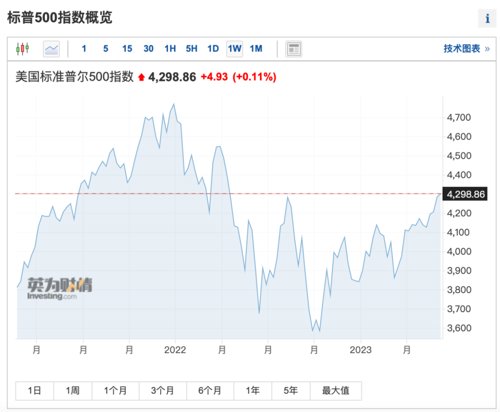Click the red up-arrow price indicator
Viewport: 500px width, 412px height.
coord(141,77)
